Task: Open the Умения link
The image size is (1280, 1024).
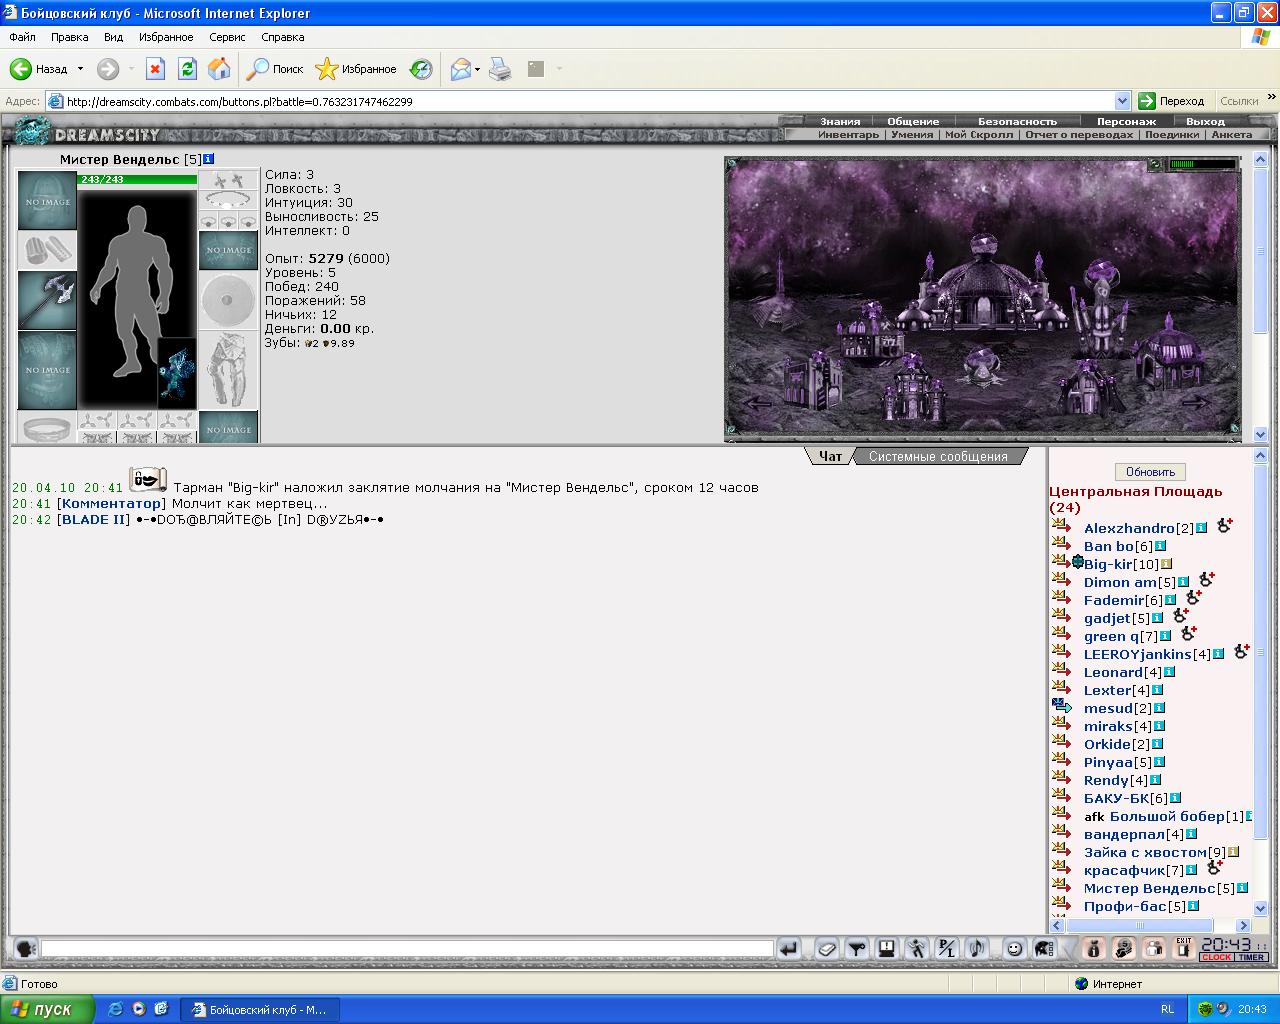Action: coord(912,134)
